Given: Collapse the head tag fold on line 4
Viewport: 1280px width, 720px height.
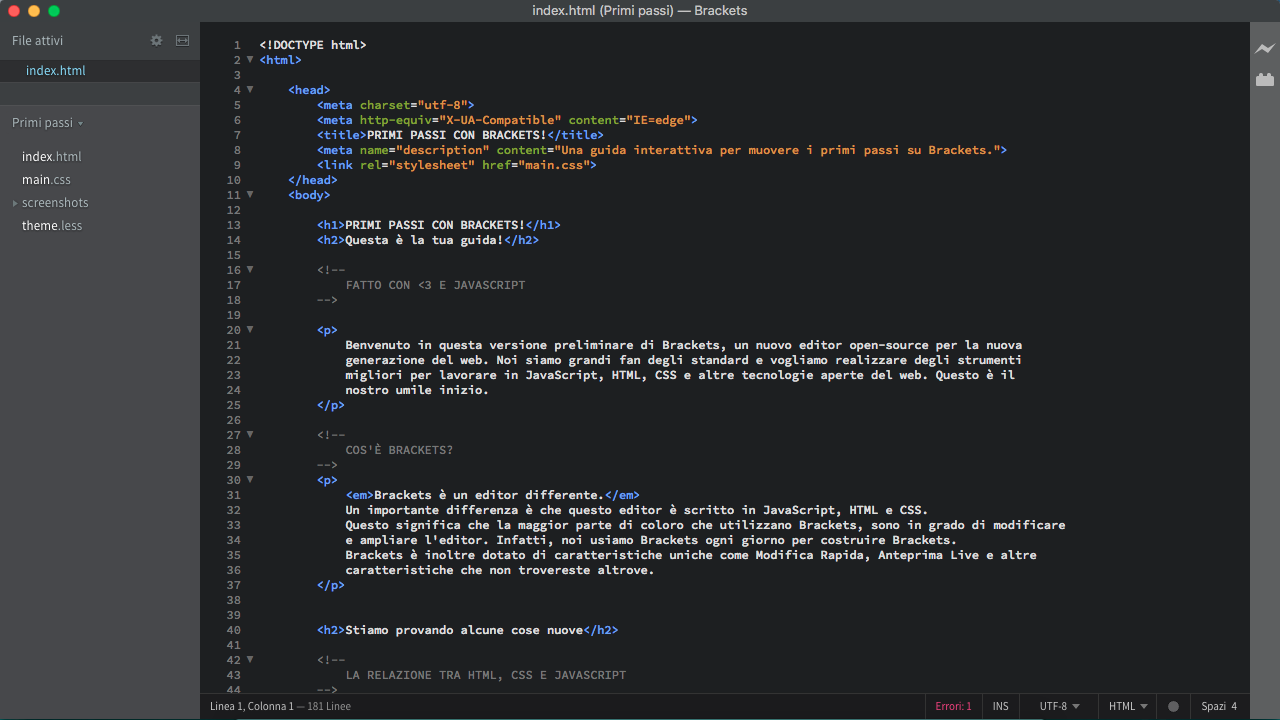Looking at the screenshot, I should (250, 90).
